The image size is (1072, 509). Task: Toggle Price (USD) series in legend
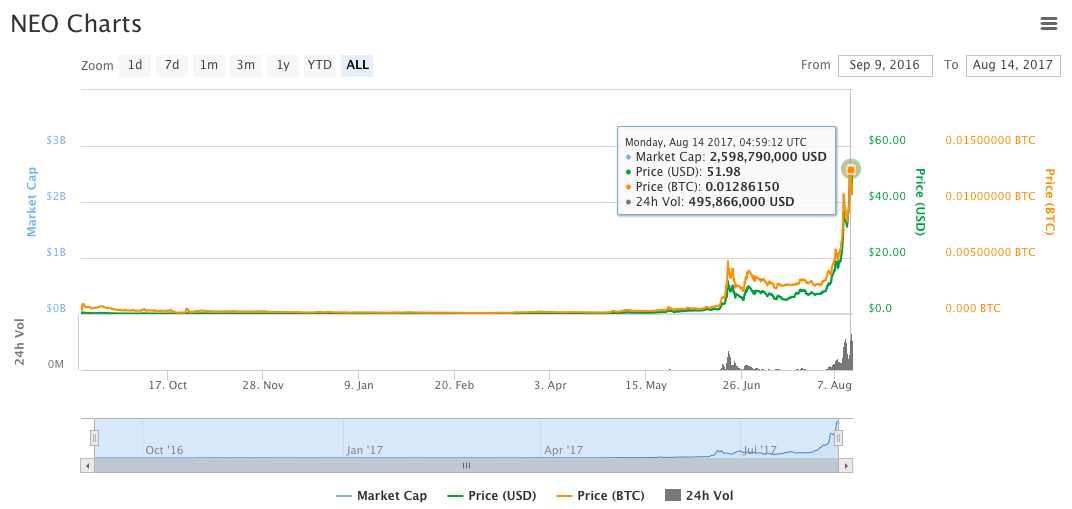491,496
